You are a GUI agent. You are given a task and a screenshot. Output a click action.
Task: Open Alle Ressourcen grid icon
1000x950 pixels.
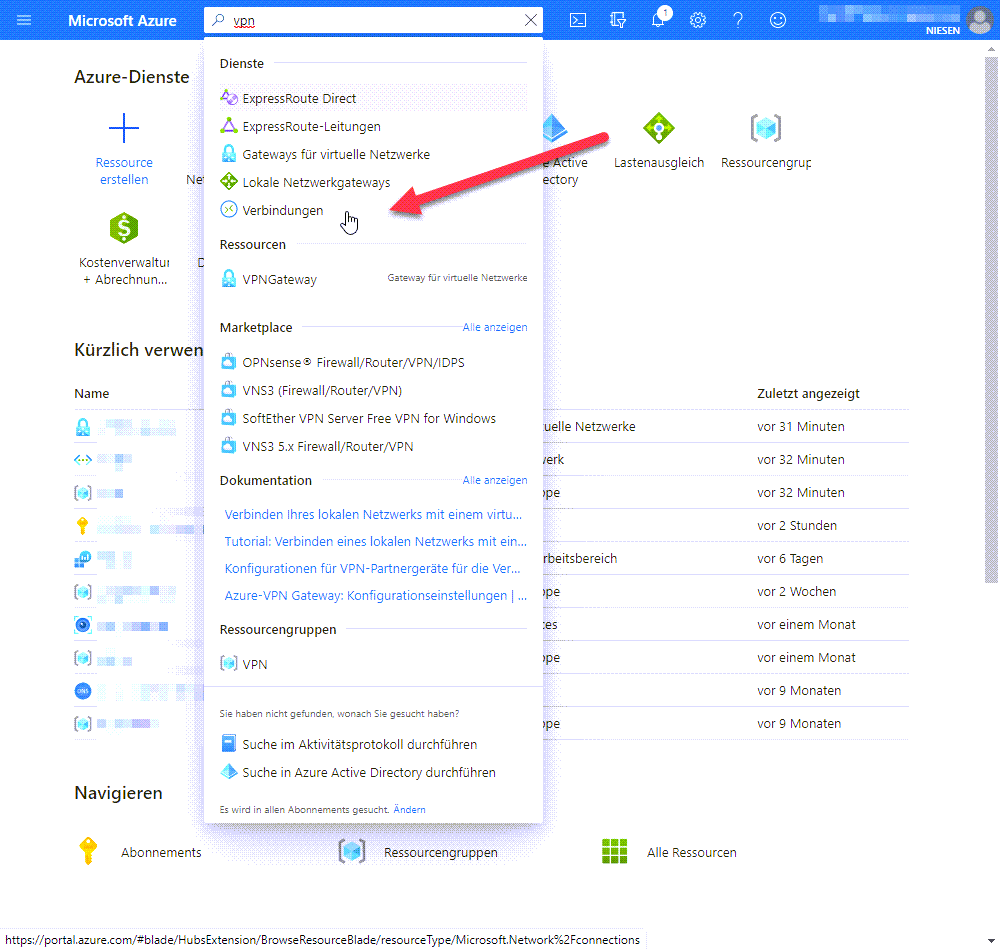pyautogui.click(x=614, y=851)
